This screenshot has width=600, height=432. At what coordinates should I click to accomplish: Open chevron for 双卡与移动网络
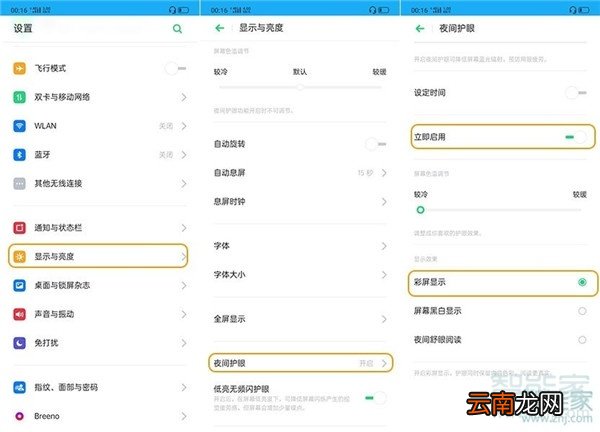184,97
